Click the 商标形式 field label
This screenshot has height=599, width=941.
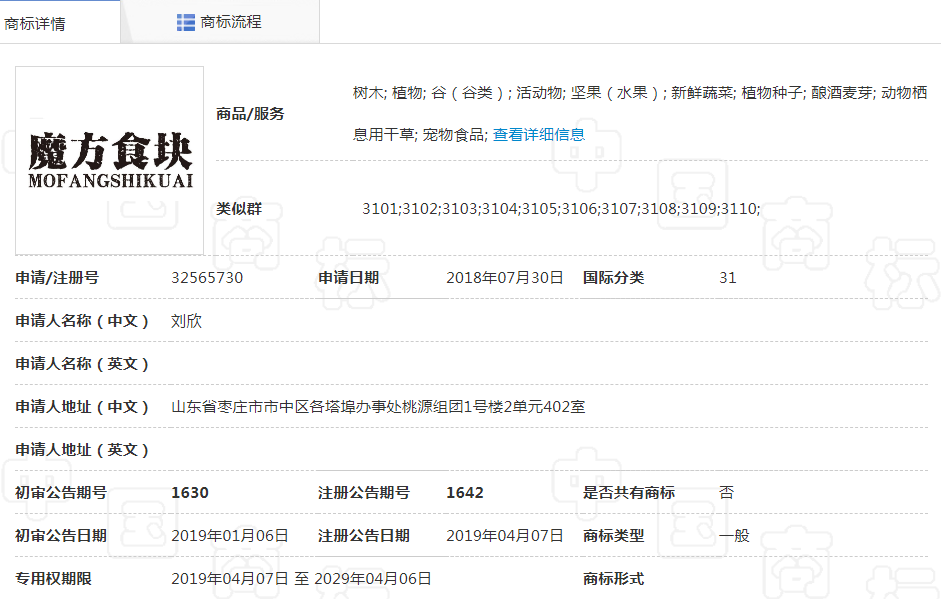[x=613, y=579]
